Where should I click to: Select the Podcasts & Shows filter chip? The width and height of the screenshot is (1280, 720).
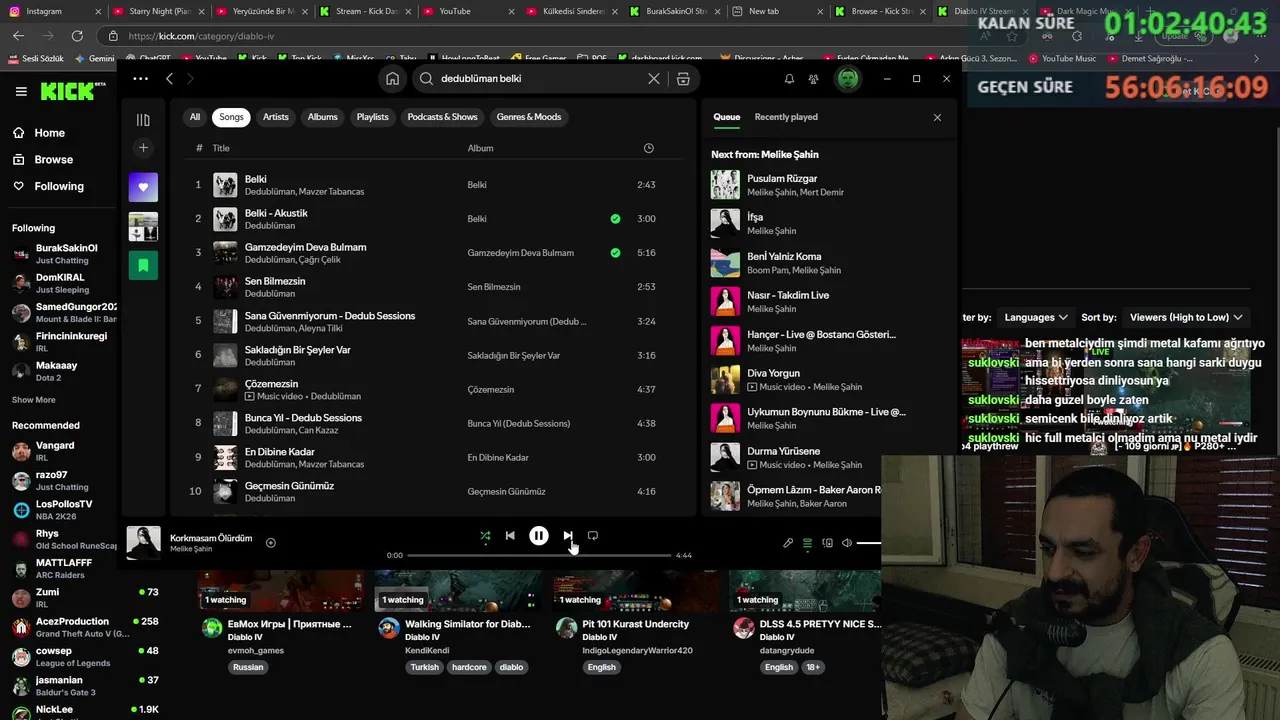(x=442, y=117)
